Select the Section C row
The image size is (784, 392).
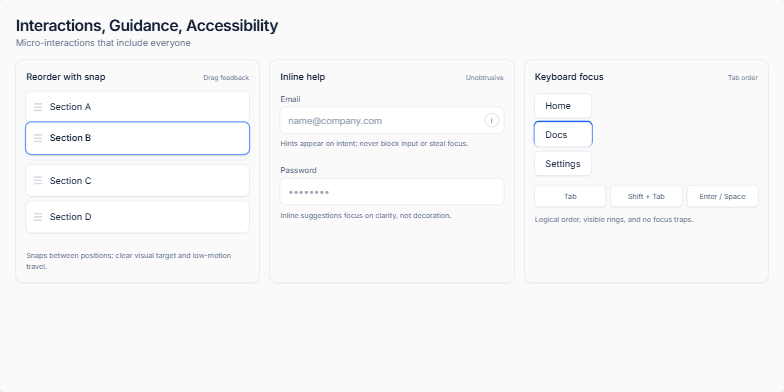[x=138, y=180]
